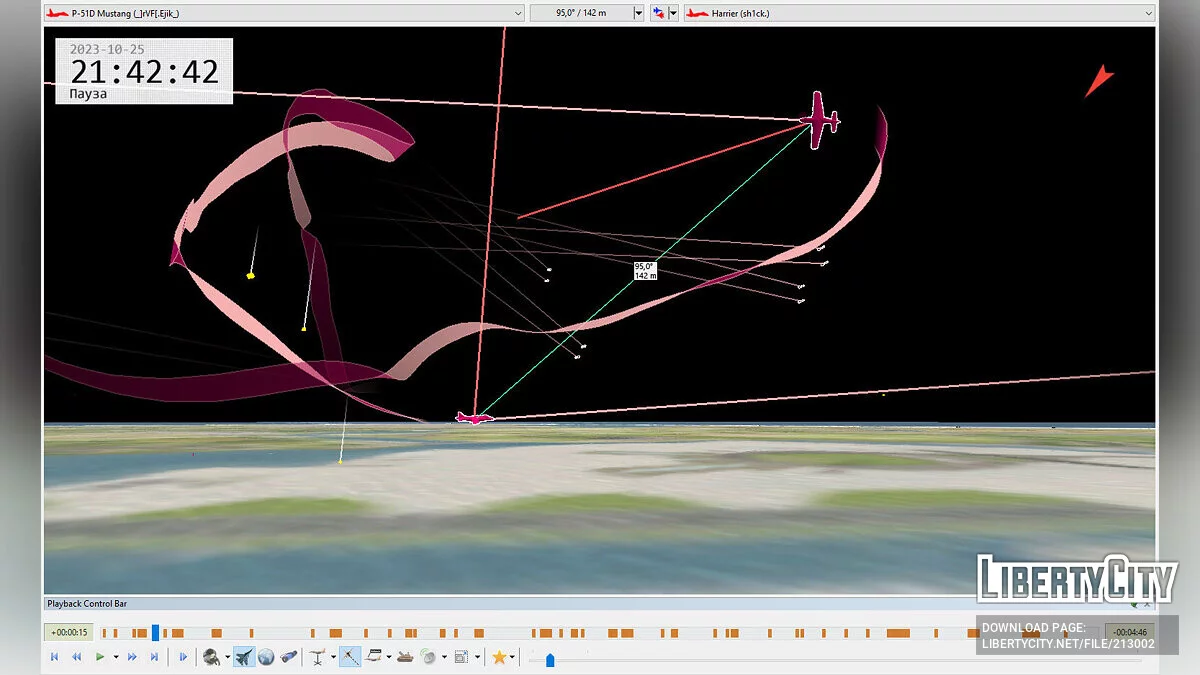Toggle the measuring line tool icon
Image resolution: width=1200 pixels, height=675 pixels.
(350, 657)
